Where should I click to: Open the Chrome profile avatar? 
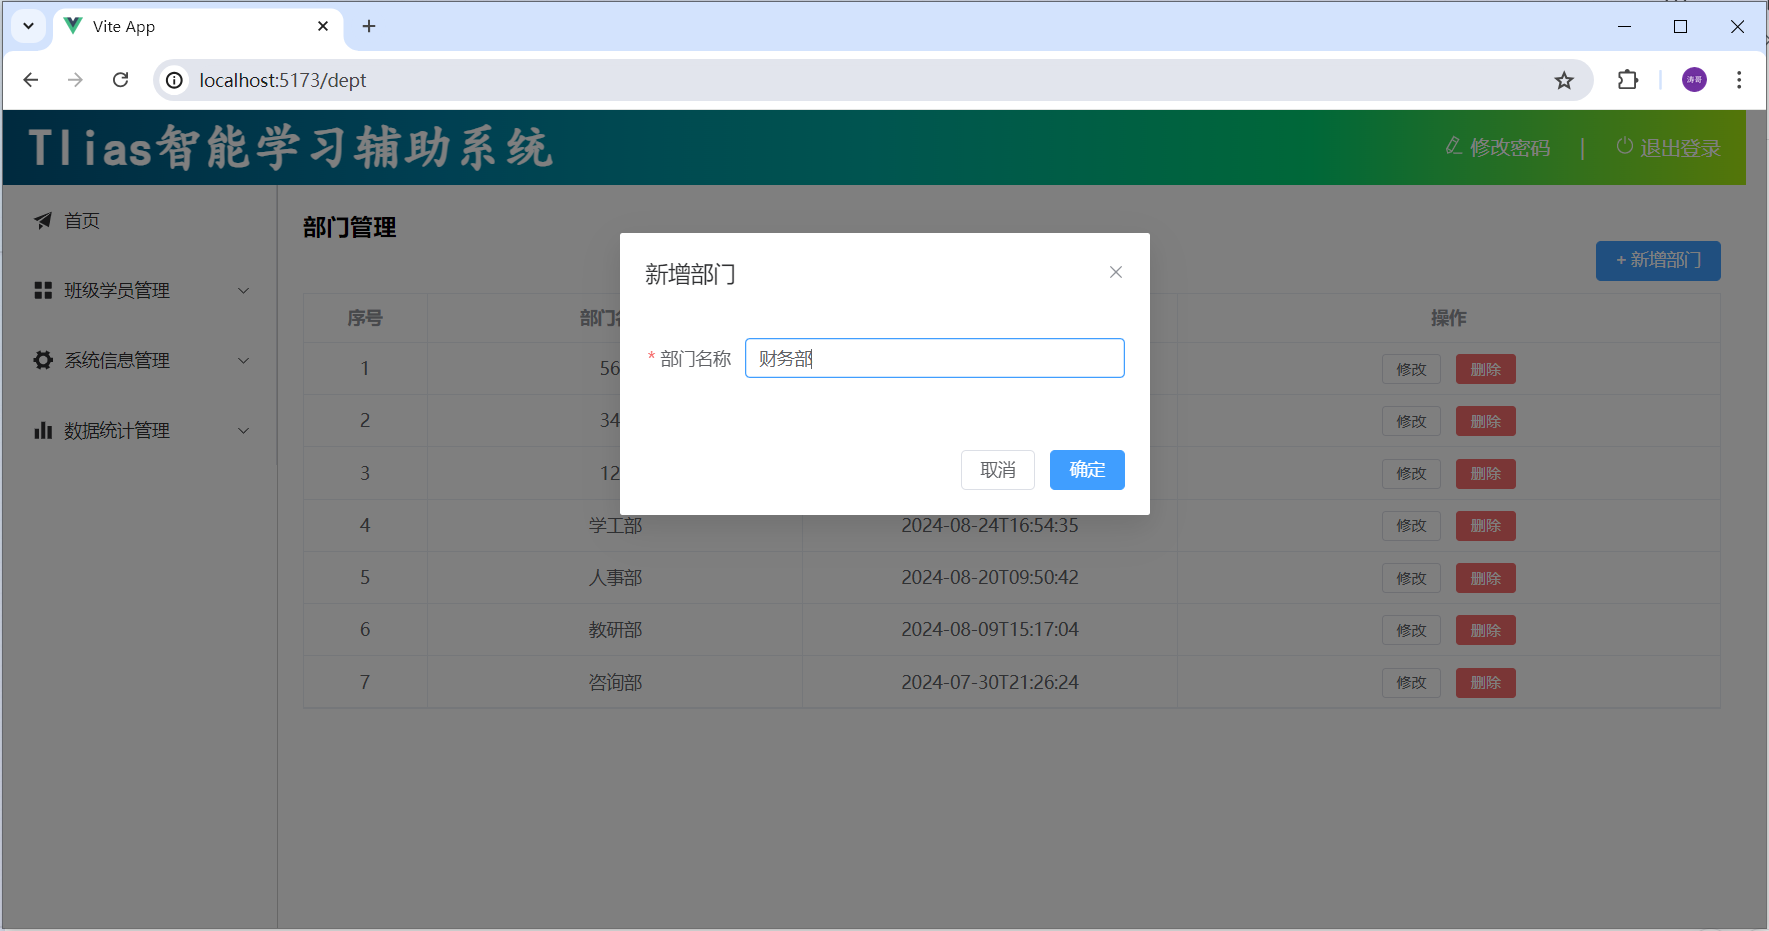[x=1694, y=80]
